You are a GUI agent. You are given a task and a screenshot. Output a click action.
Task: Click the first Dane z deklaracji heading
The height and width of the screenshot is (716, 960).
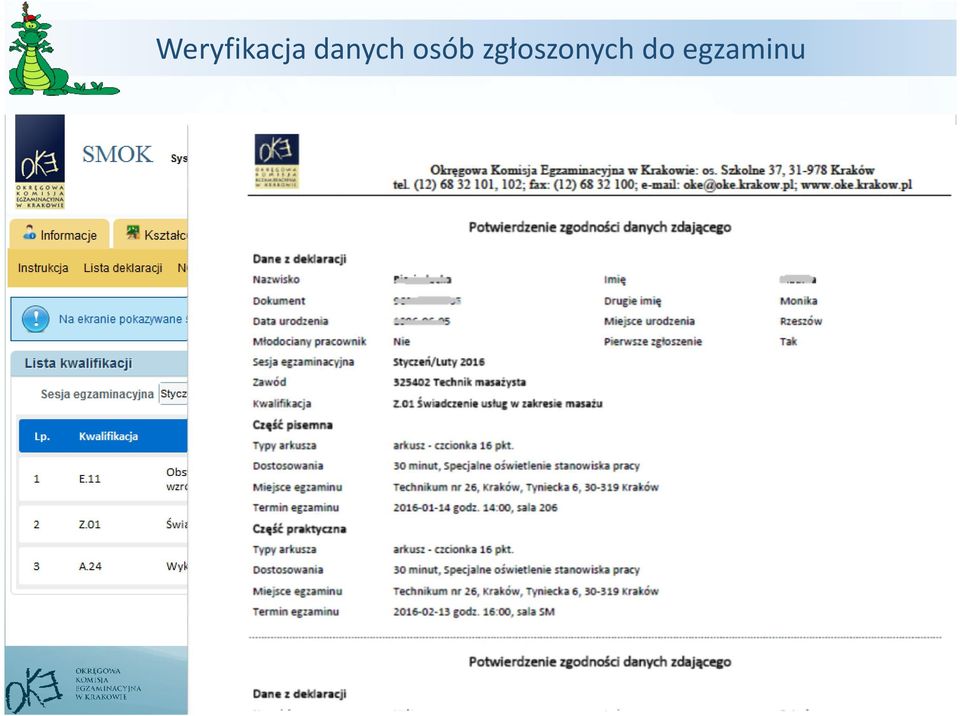tap(299, 259)
